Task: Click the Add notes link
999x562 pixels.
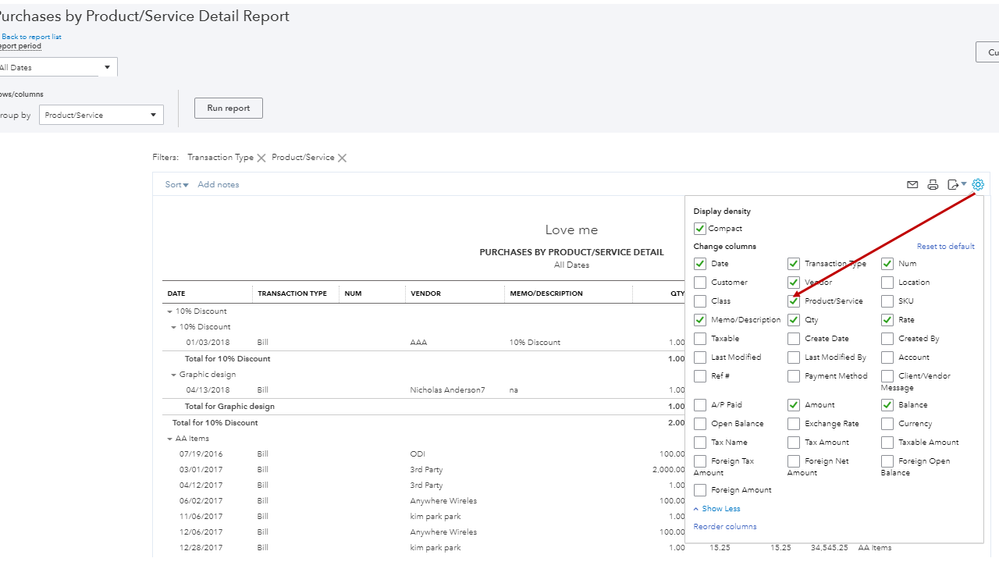Action: tap(218, 185)
